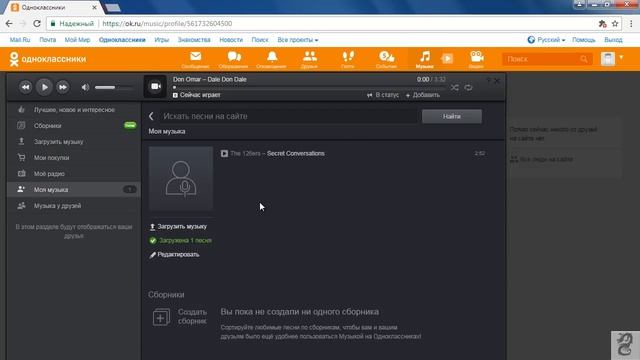The image size is (640, 360).
Task: Mute the player volume icon
Action: coord(85,87)
